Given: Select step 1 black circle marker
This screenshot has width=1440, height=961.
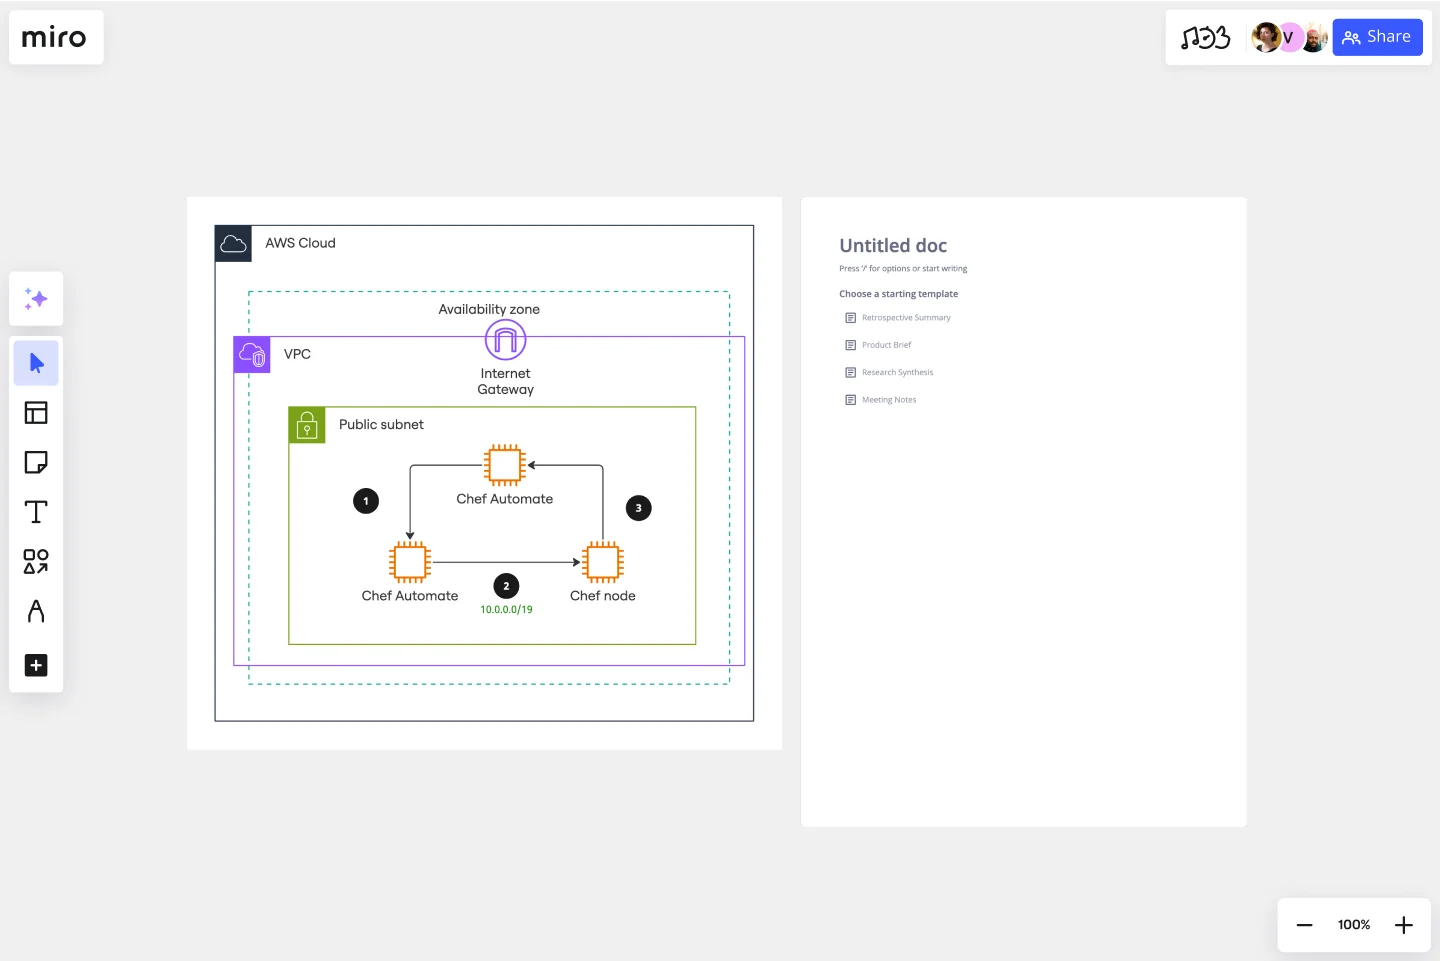Looking at the screenshot, I should (366, 501).
